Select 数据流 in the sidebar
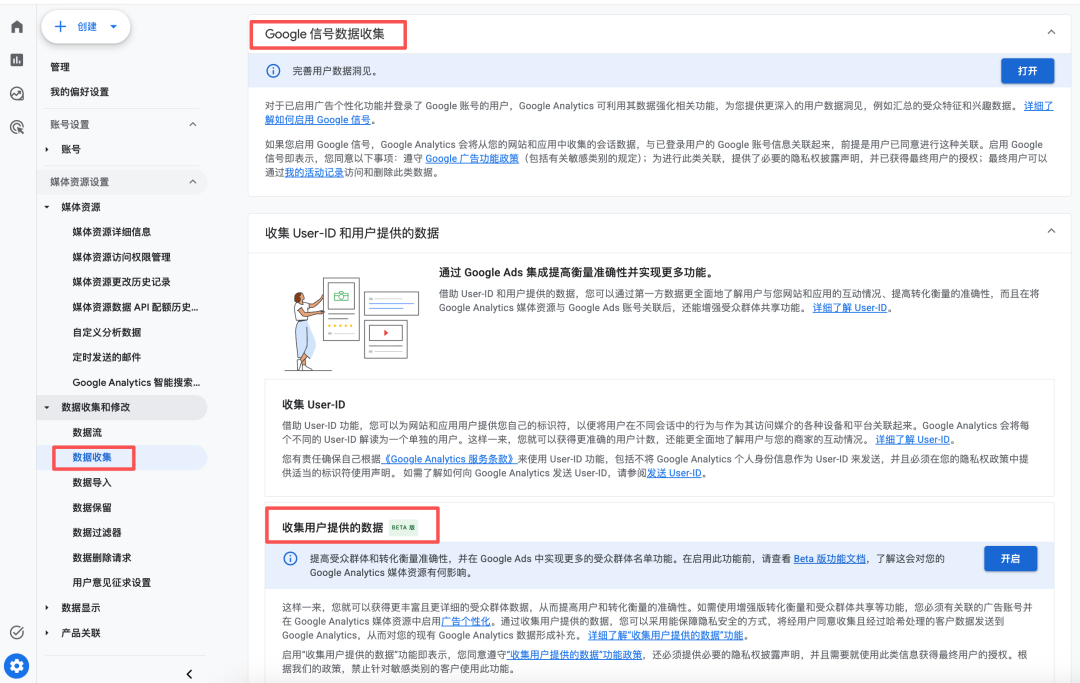The height and width of the screenshot is (683, 1080). (x=87, y=432)
